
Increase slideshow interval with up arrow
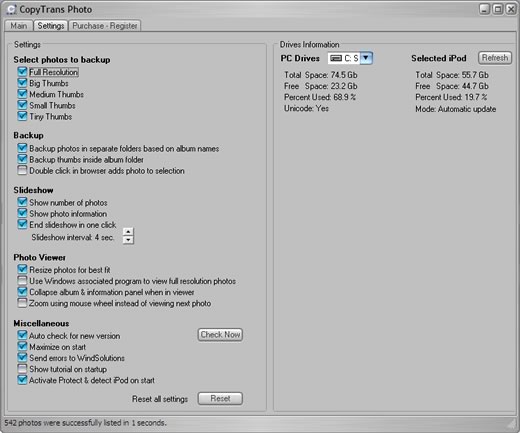[128, 232]
